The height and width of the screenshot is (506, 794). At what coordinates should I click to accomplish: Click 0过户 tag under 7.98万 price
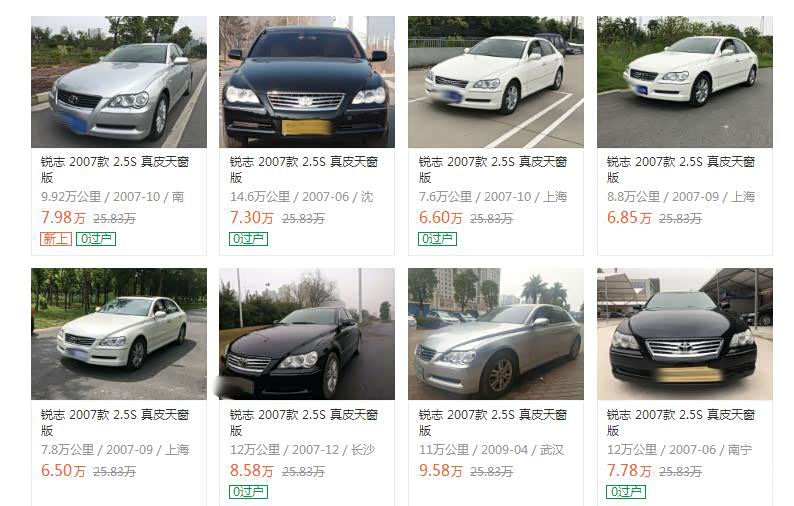96,239
